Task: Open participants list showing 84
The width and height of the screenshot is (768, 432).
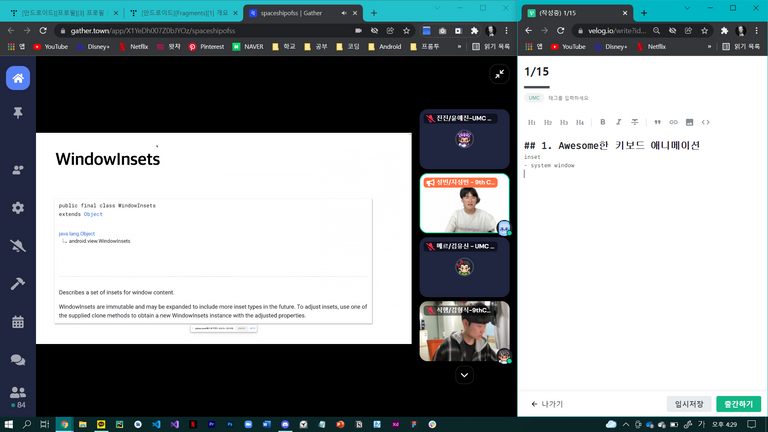Action: point(18,397)
